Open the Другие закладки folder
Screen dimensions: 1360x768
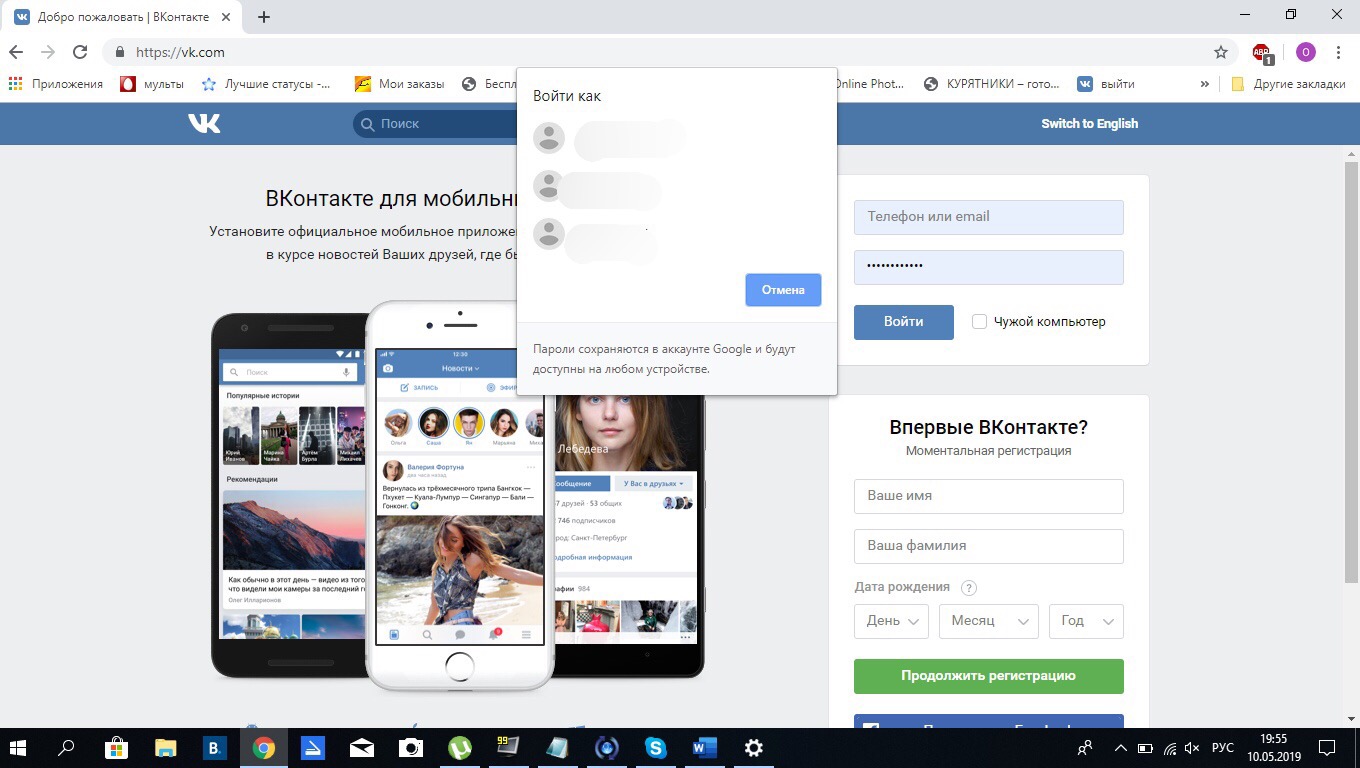click(x=1288, y=84)
